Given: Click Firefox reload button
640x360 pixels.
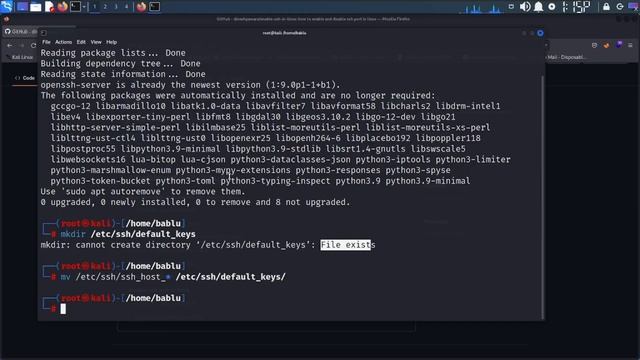Looking at the screenshot, I should pos(33,45).
